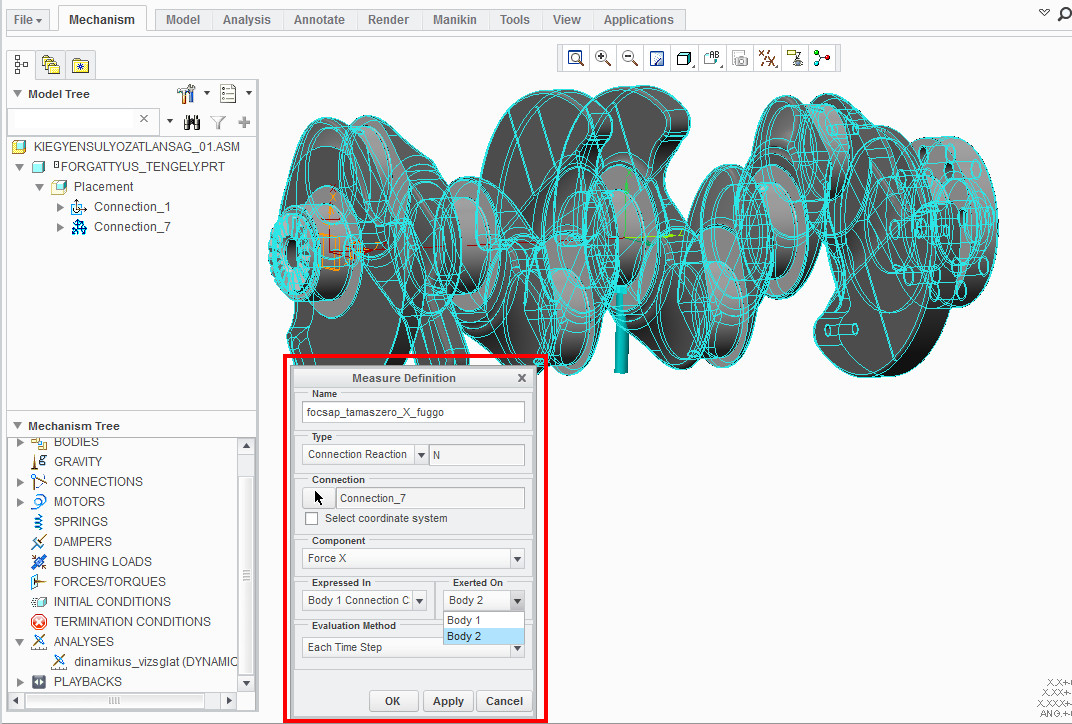Click Mechanism Tree horizontal scrollbar thumb
1072x724 pixels.
pyautogui.click(x=114, y=701)
